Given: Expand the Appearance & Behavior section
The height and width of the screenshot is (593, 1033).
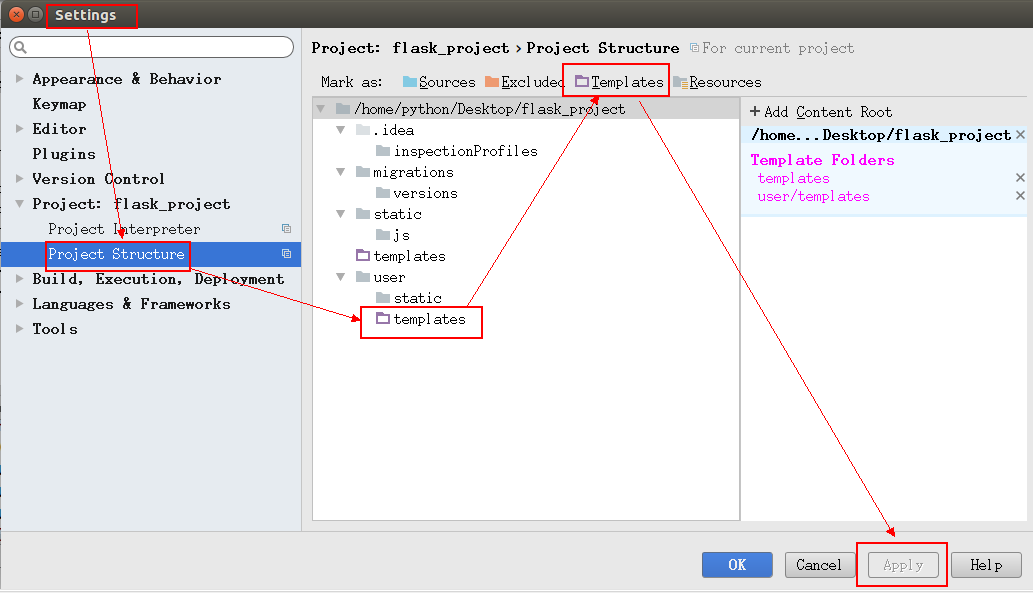Looking at the screenshot, I should tap(19, 78).
